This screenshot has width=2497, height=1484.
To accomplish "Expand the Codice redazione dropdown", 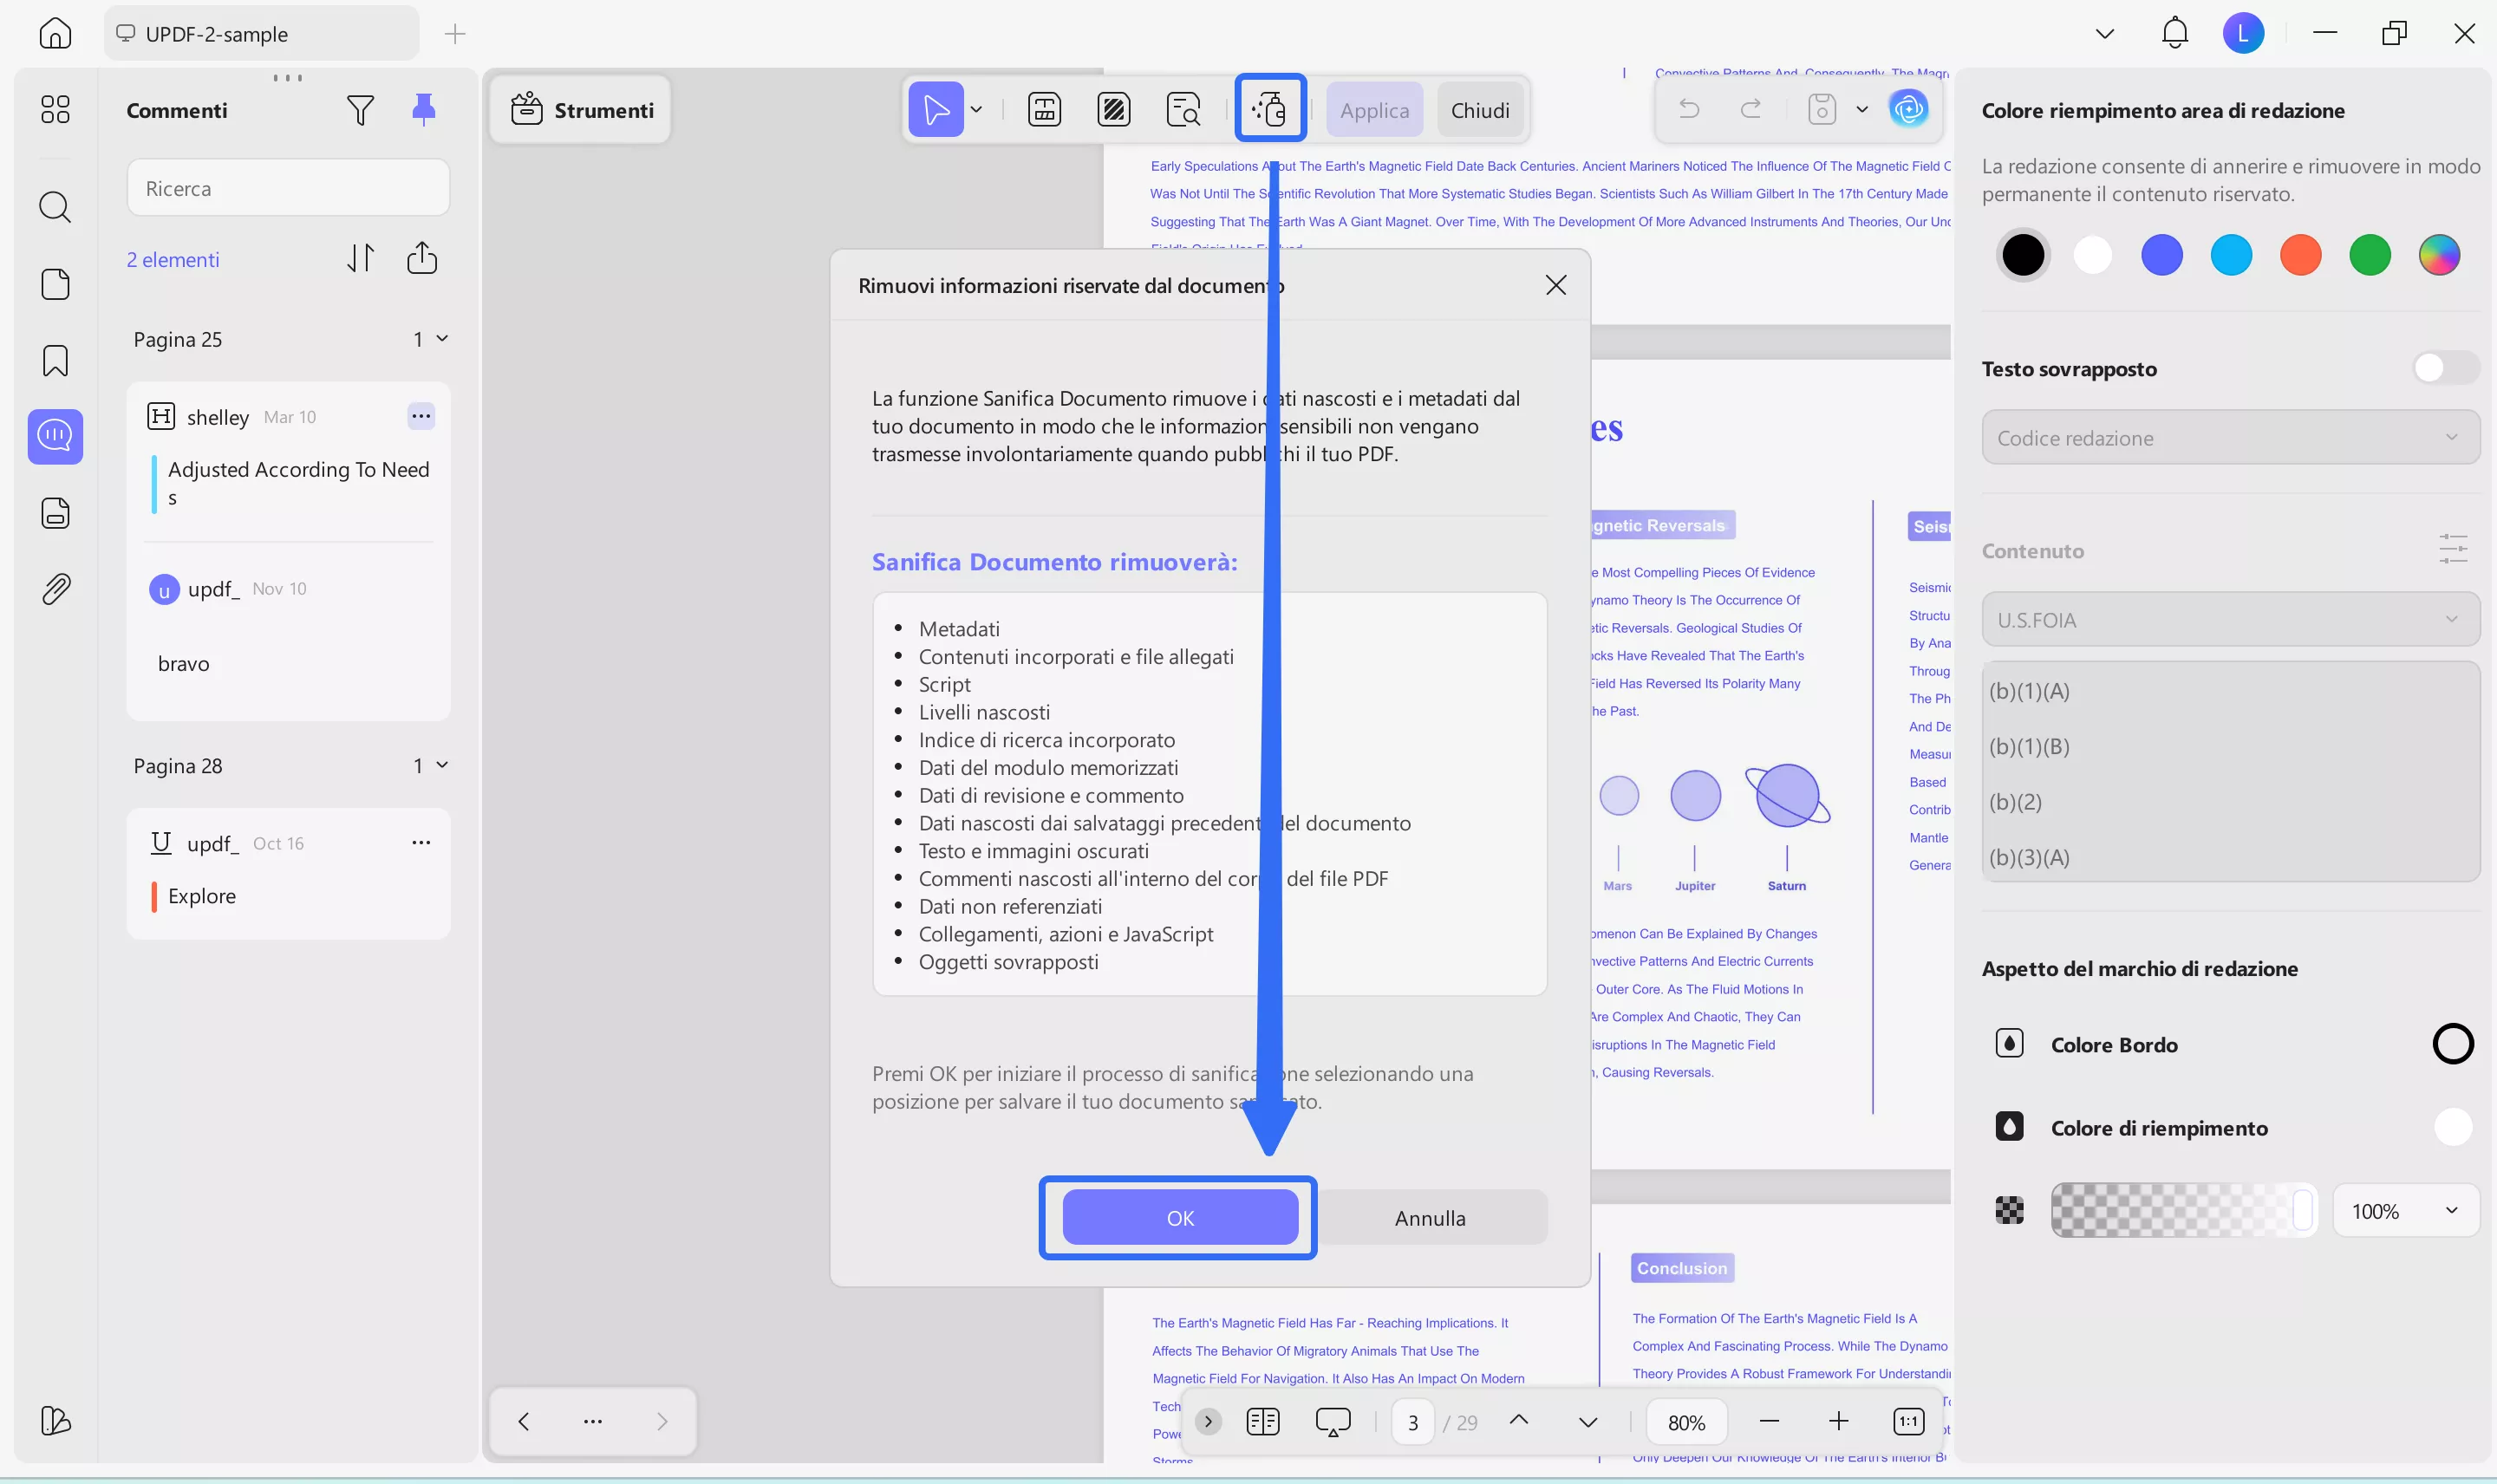I will [2229, 438].
